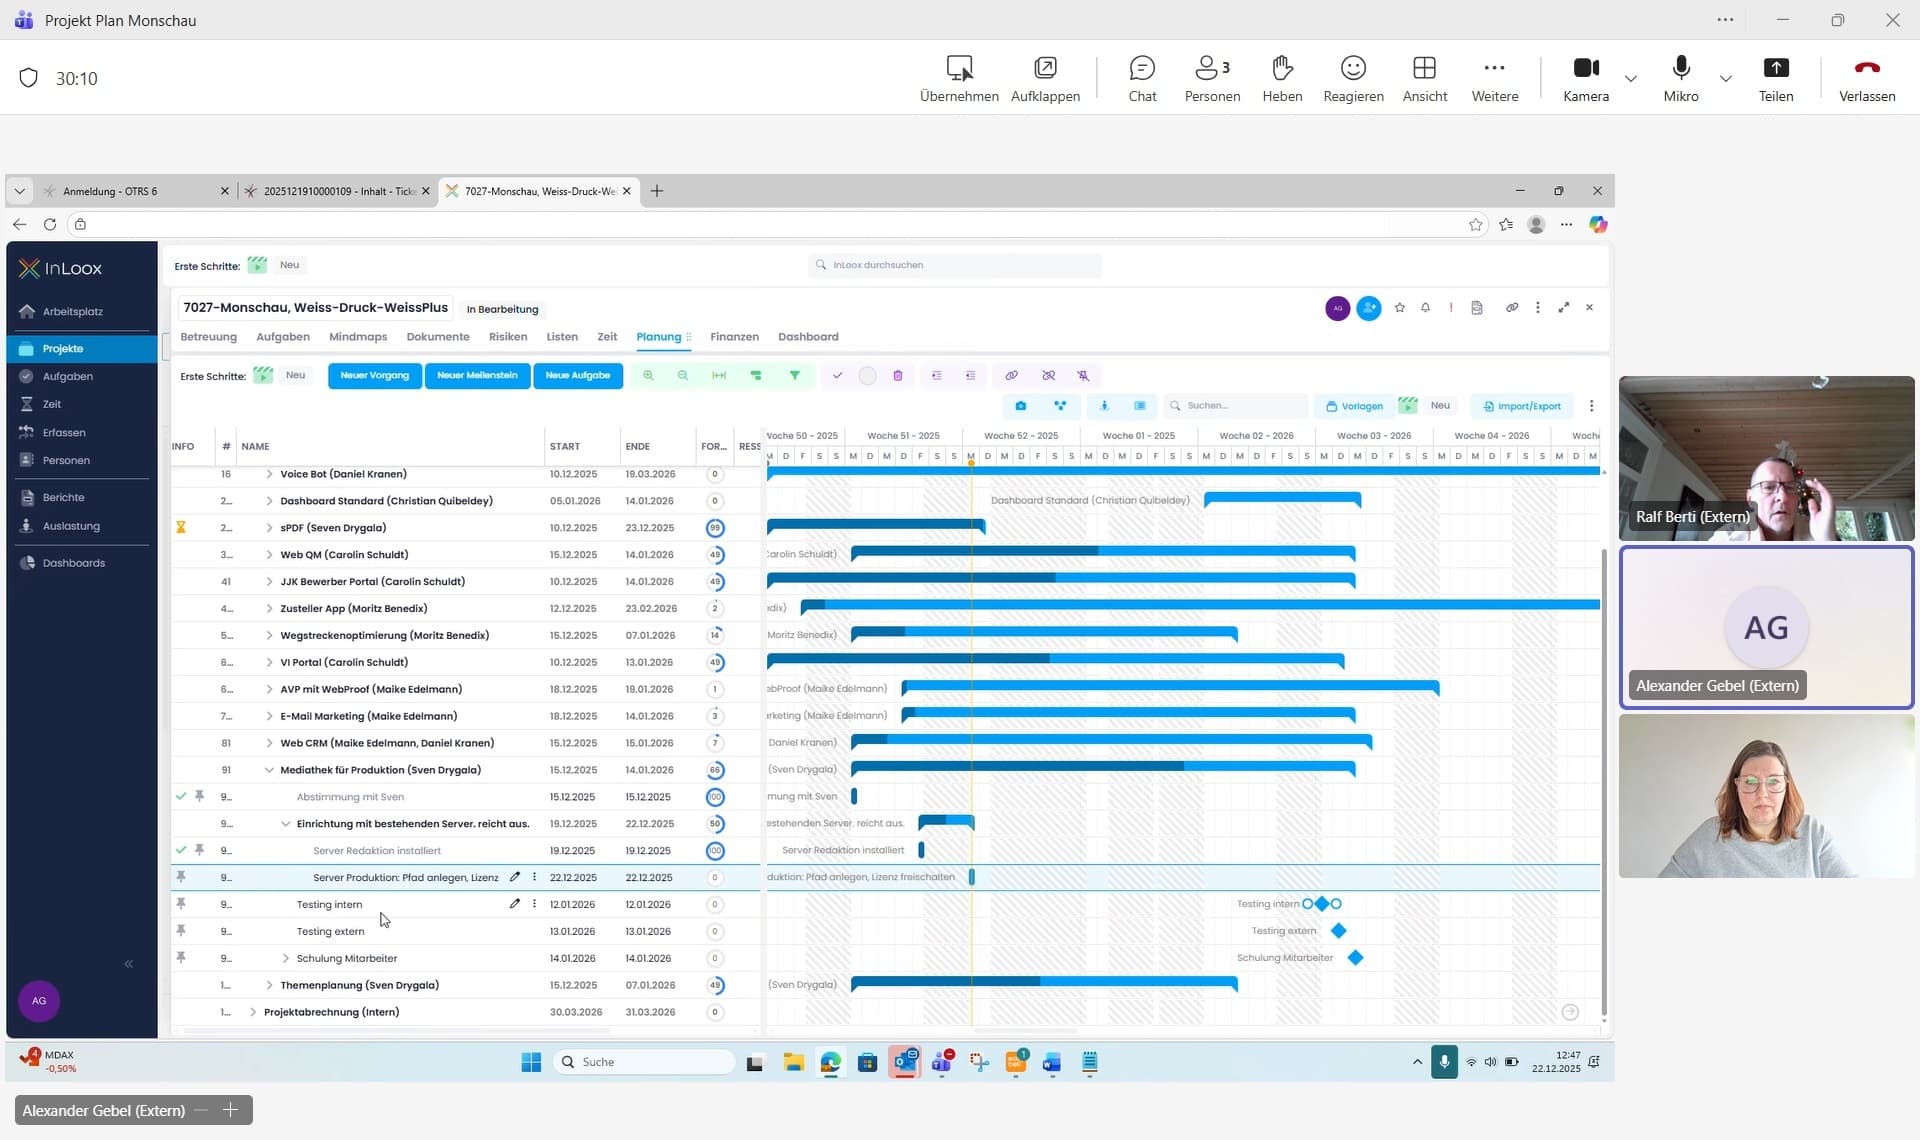Toggle the Mikro mute button
The image size is (1920, 1140).
[1680, 79]
